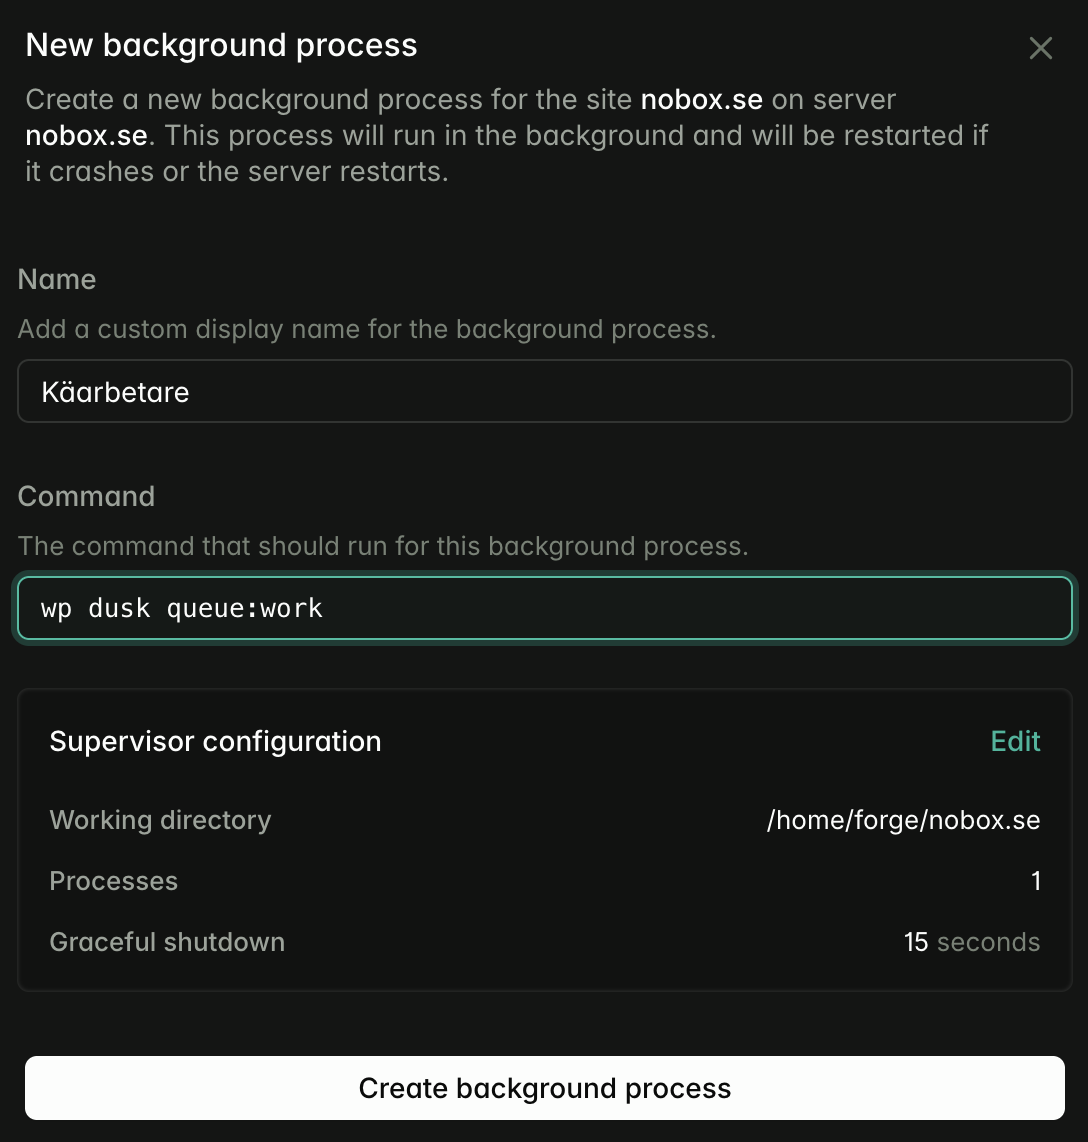Open Supervisor configuration editor via Edit
Image resolution: width=1088 pixels, height=1142 pixels.
pyautogui.click(x=1015, y=741)
